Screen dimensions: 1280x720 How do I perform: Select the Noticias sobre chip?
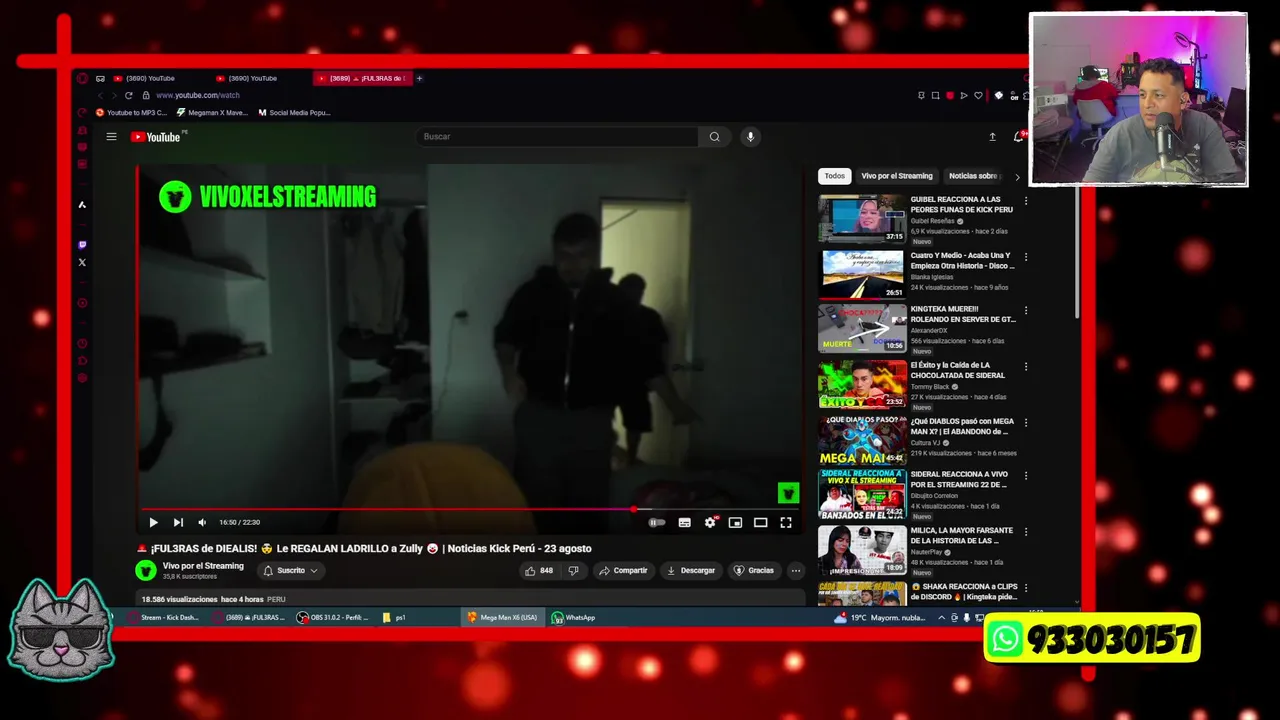click(x=973, y=176)
